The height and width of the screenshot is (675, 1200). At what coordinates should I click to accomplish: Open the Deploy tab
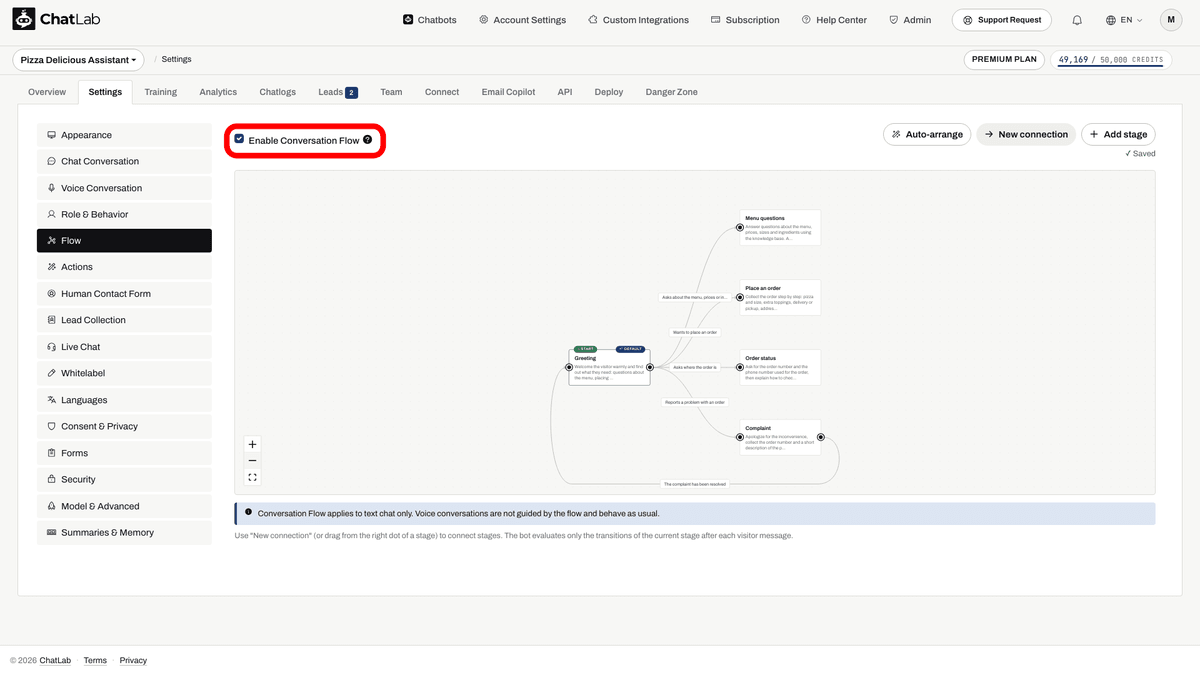click(x=609, y=92)
